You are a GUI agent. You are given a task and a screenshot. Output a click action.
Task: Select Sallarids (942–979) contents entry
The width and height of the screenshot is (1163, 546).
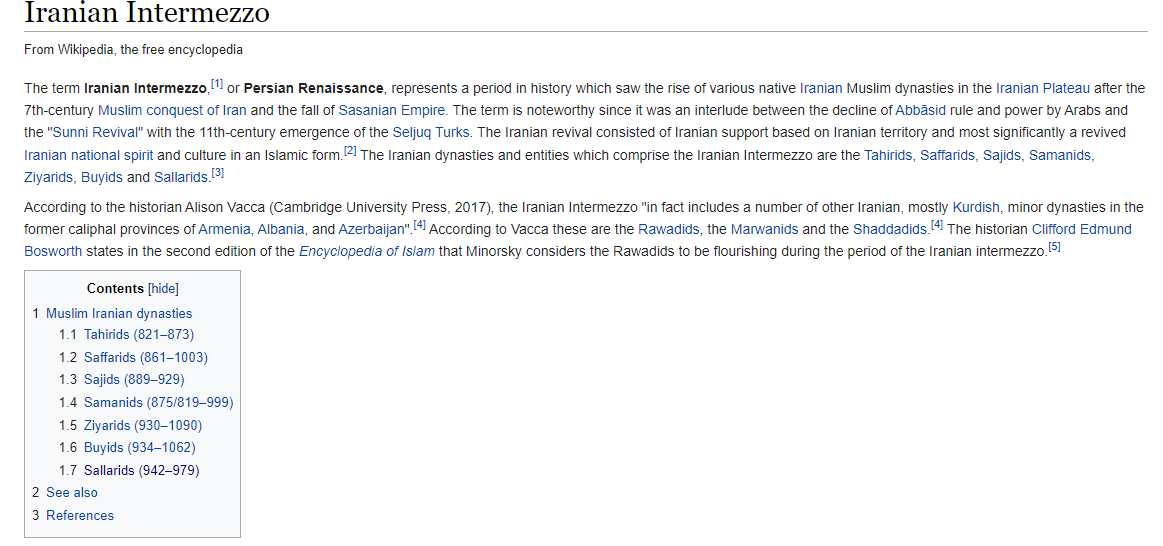tap(142, 470)
